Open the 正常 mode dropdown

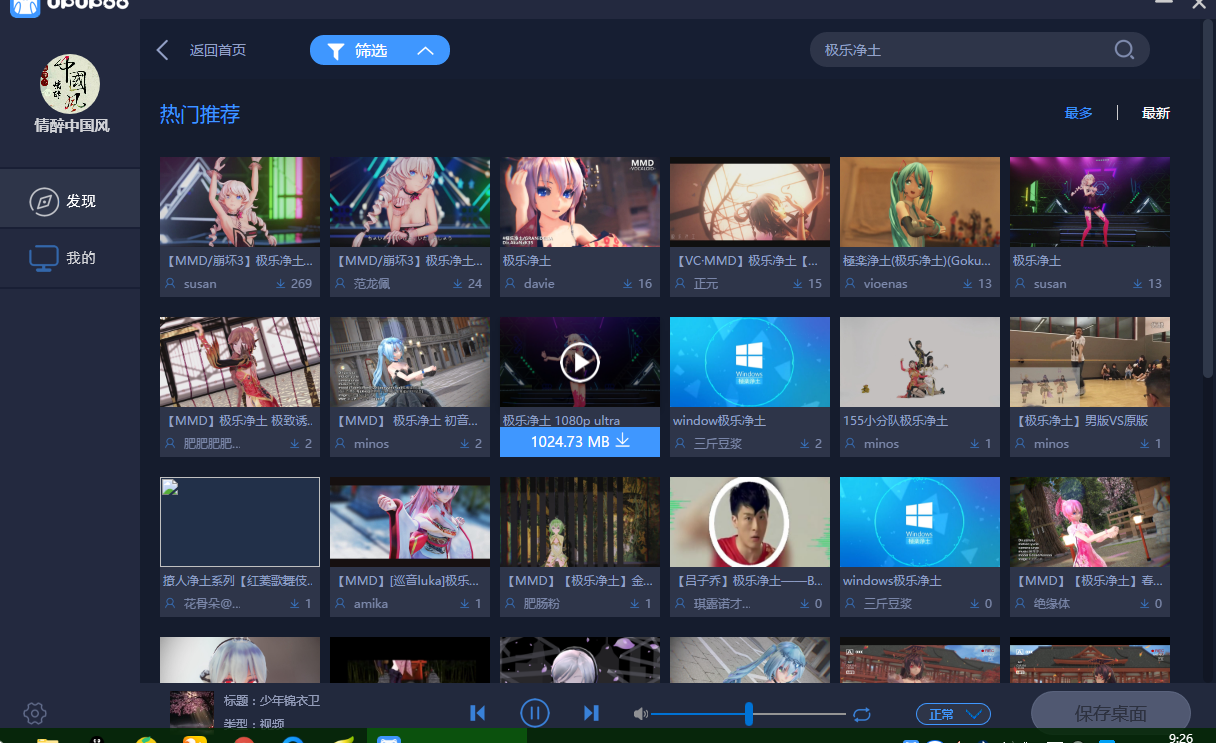953,714
